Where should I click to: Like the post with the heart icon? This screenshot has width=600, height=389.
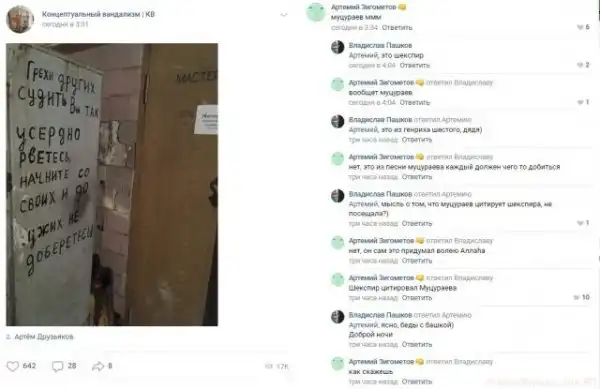[x=13, y=366]
